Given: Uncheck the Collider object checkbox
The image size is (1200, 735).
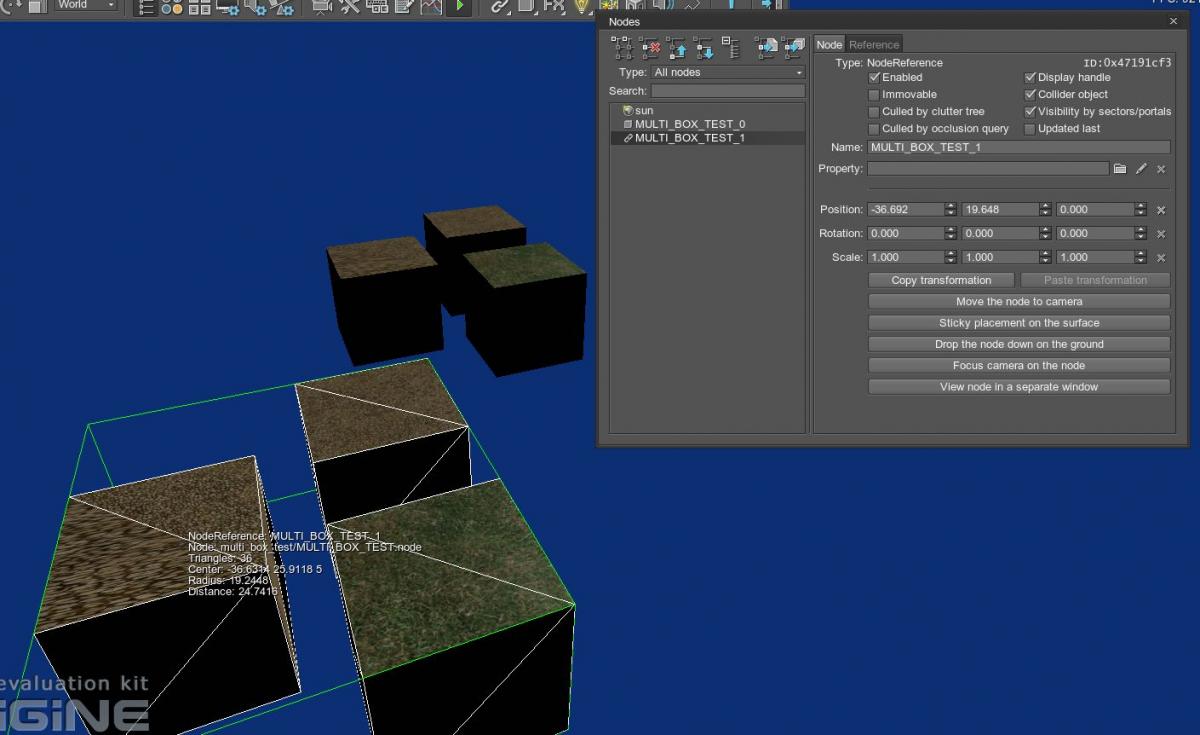Looking at the screenshot, I should coord(1031,95).
